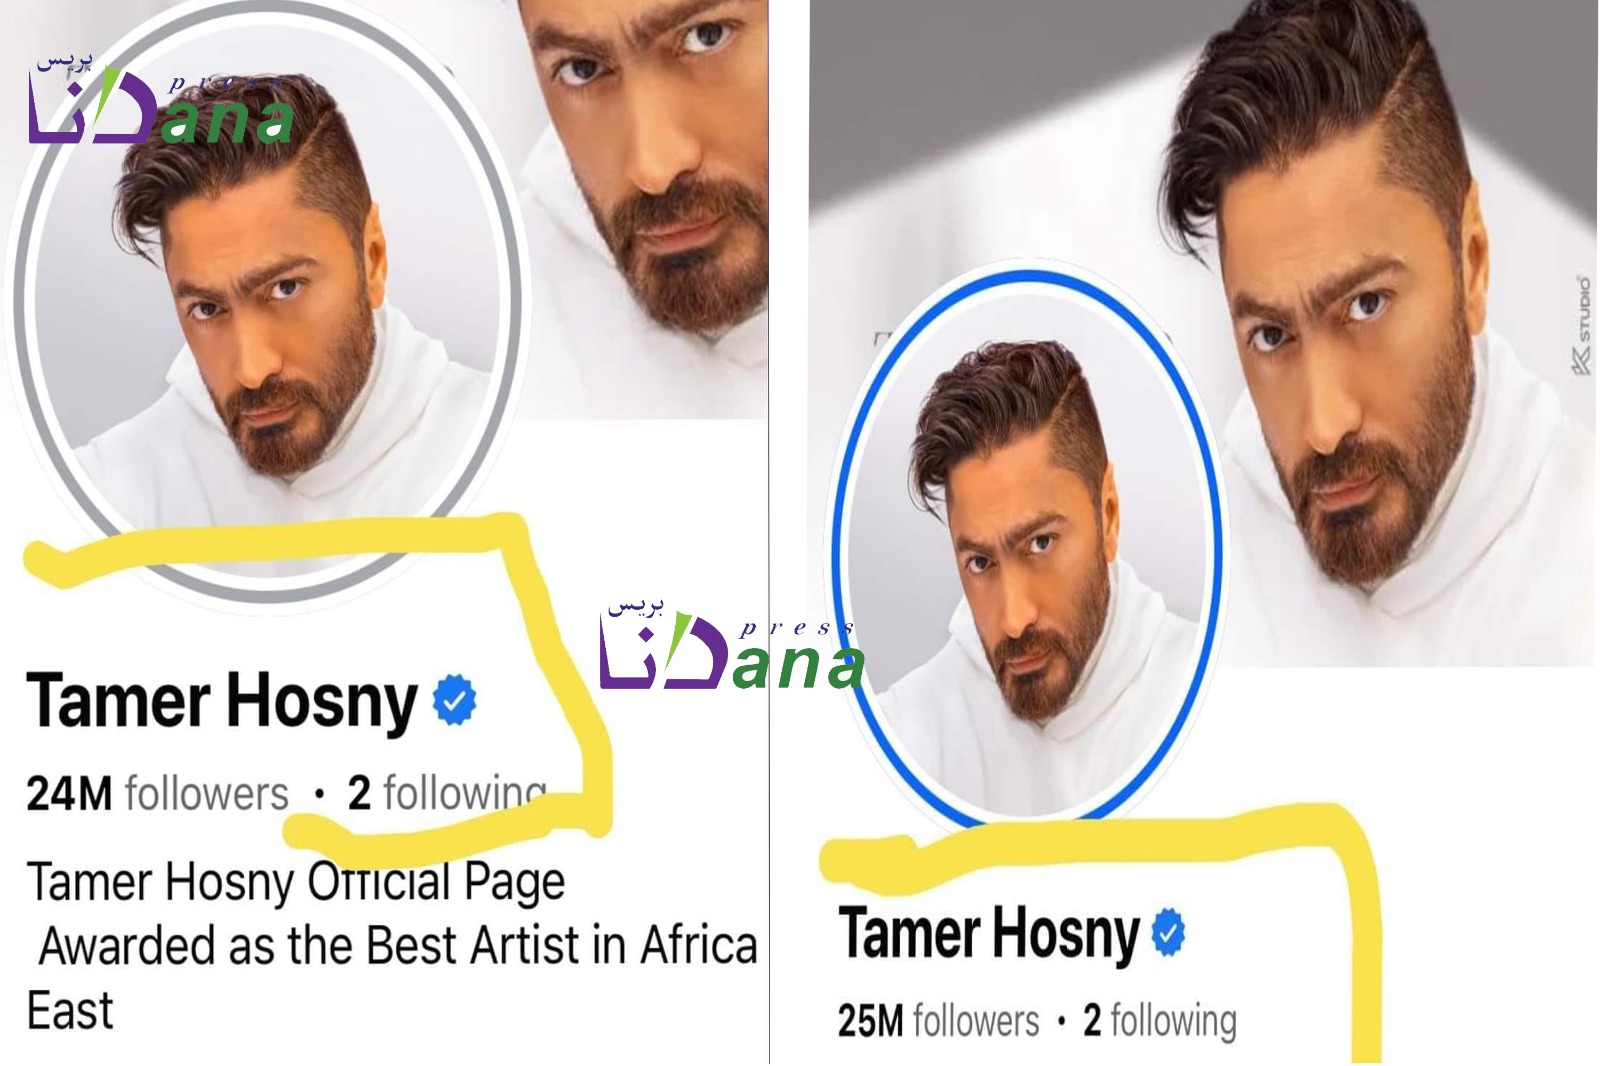Open the right profile picture with blue ring
This screenshot has width=1600, height=1066.
coord(1028,550)
